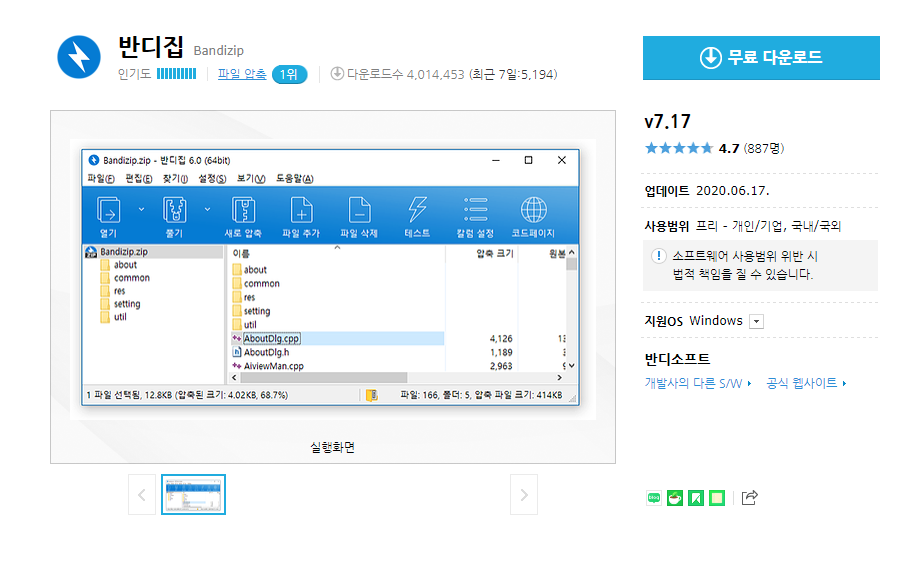The height and width of the screenshot is (565, 908).
Task: Open the 설정(S) menu
Action: point(213,178)
